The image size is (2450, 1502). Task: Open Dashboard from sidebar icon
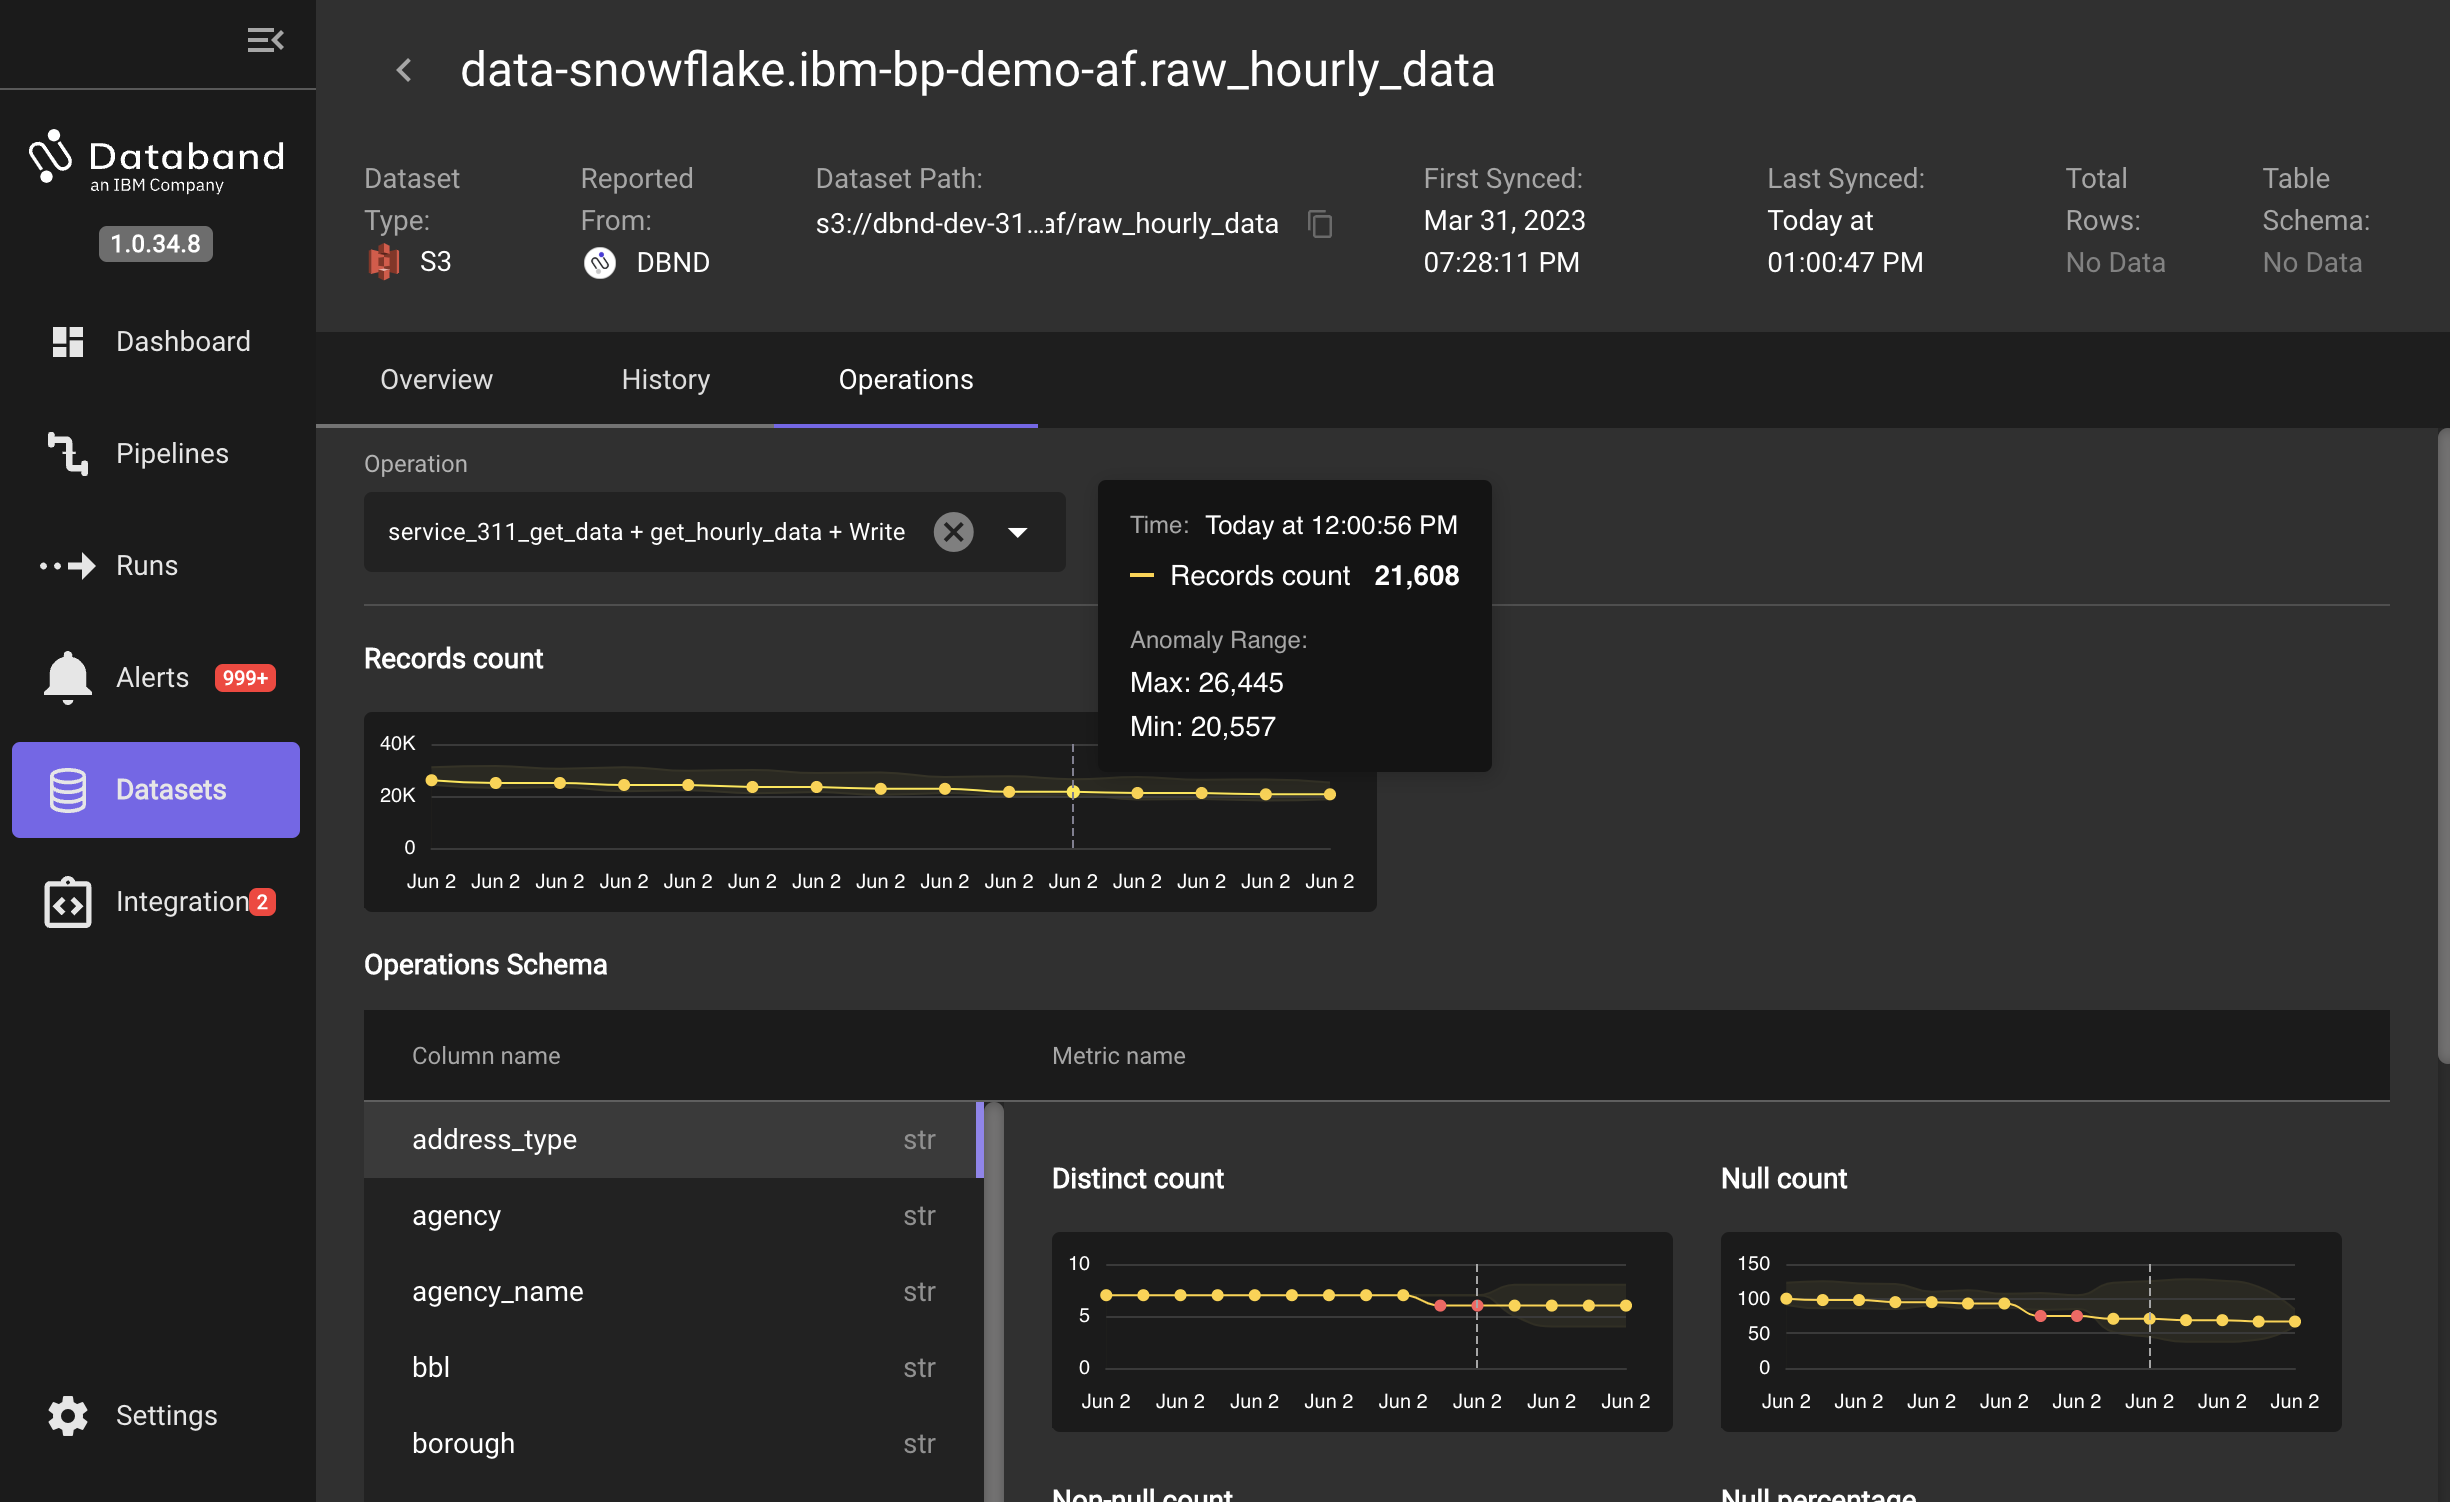point(68,342)
